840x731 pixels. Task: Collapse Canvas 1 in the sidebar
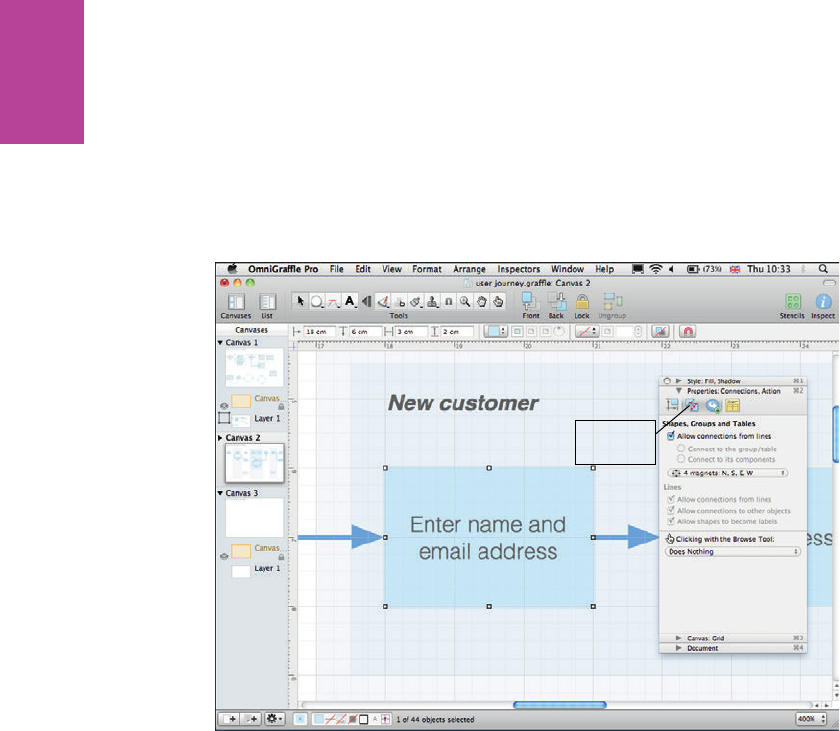tap(220, 342)
